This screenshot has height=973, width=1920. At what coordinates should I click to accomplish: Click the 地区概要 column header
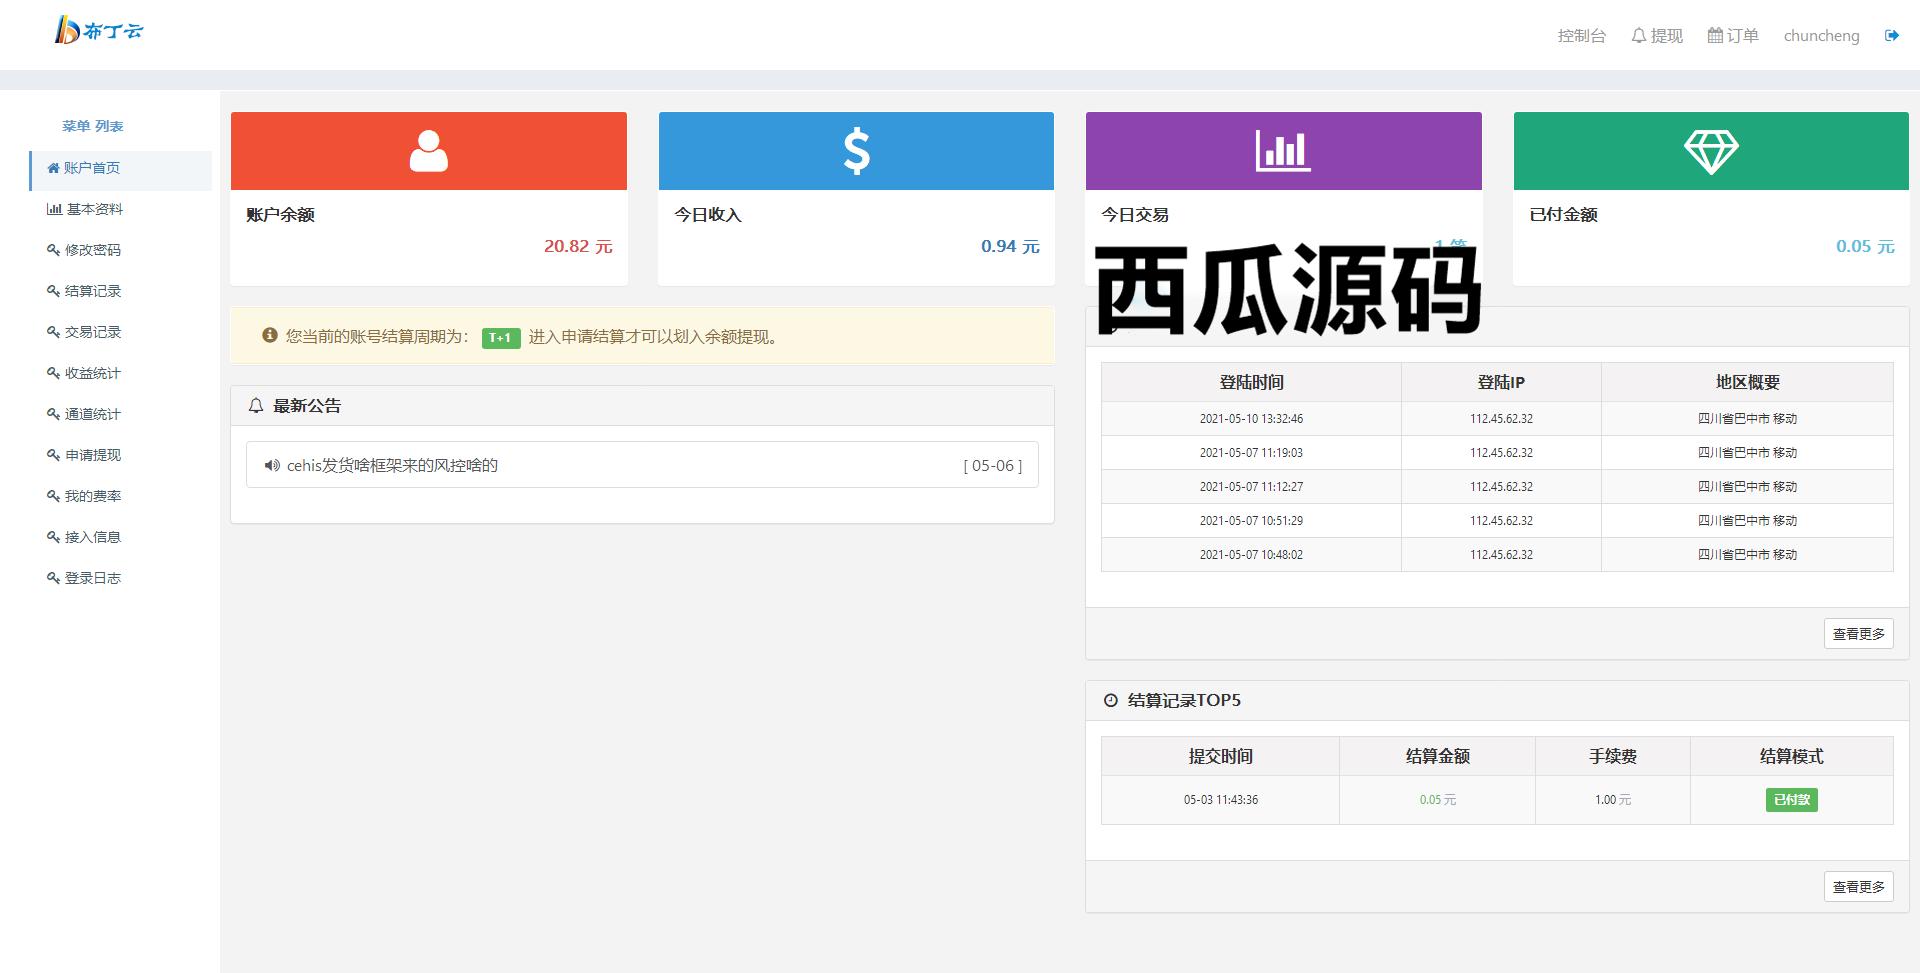[1747, 382]
